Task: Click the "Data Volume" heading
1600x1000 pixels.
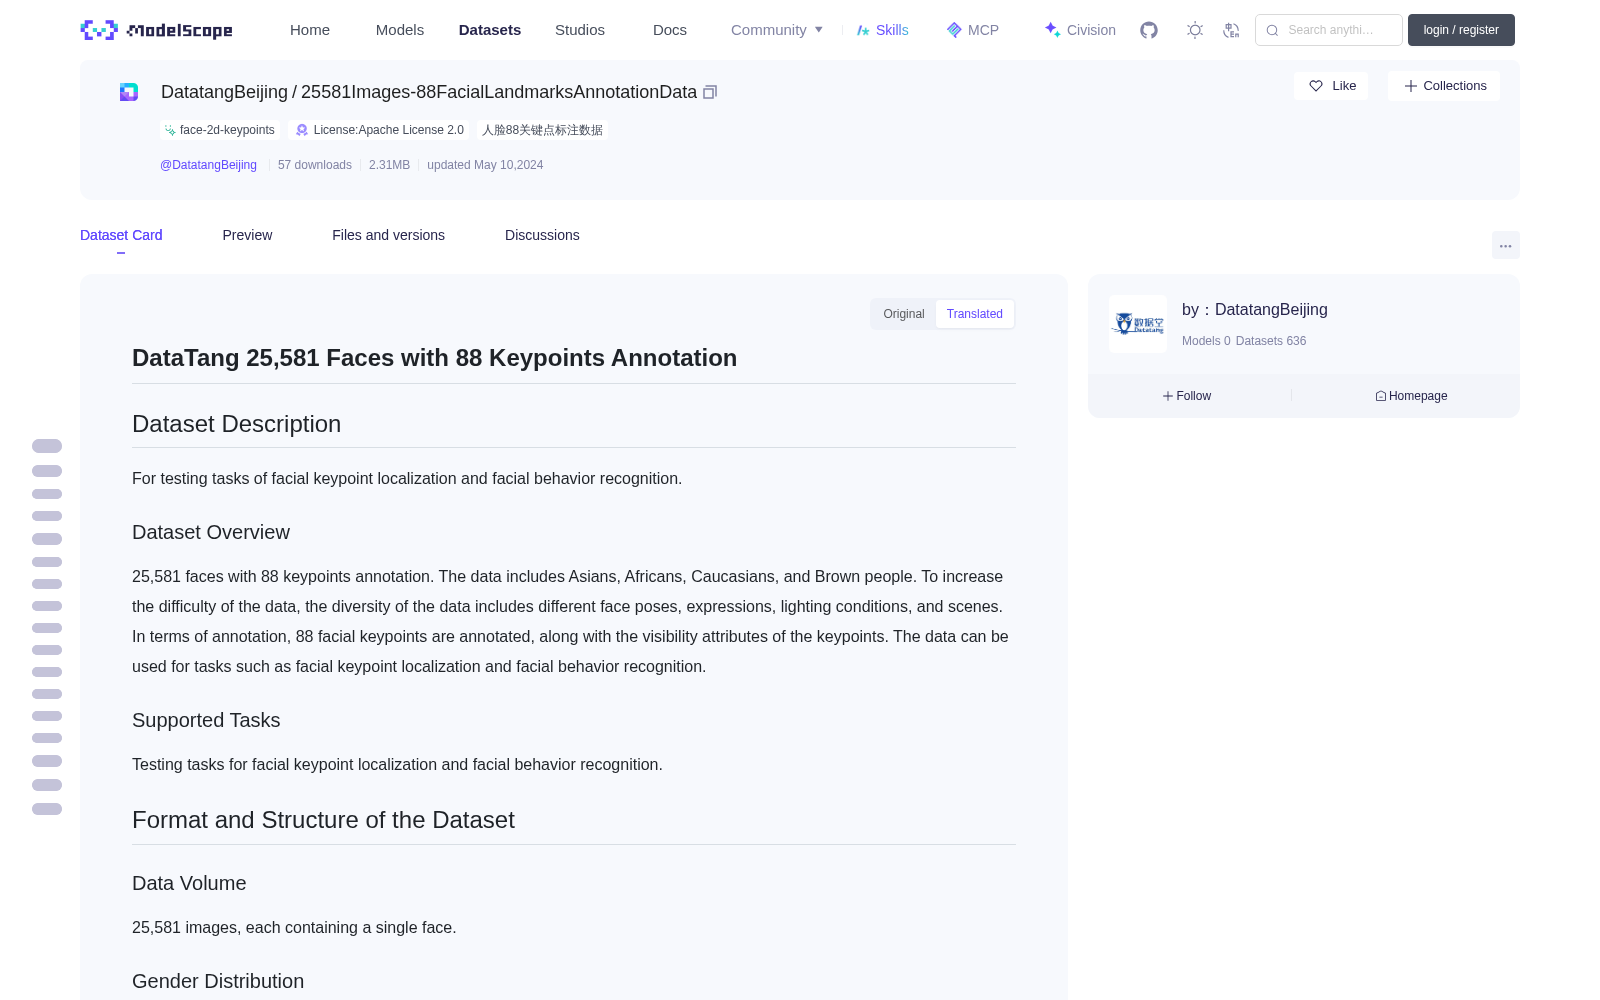Action: coord(189,883)
